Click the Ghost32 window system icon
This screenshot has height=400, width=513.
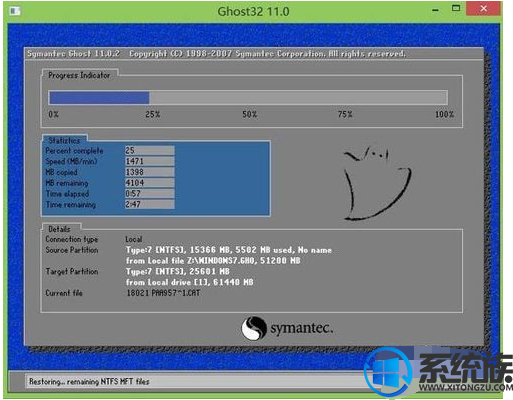[x=15, y=11]
